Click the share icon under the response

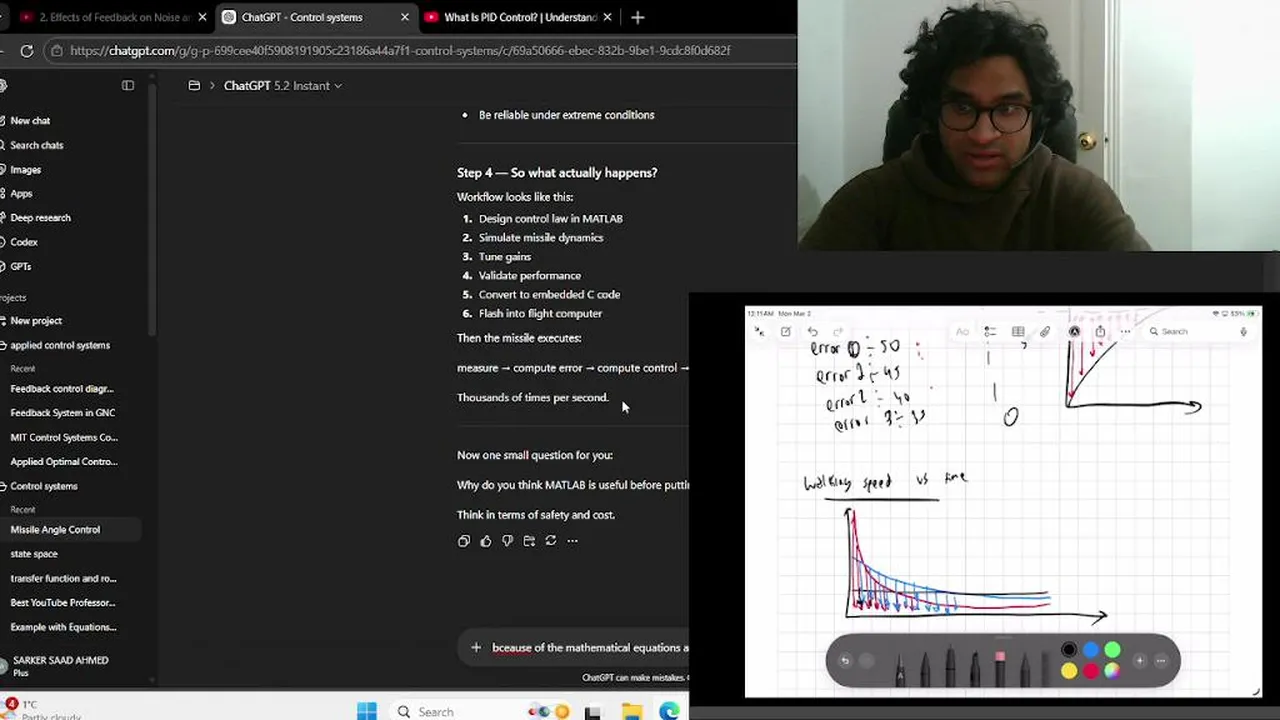(x=529, y=541)
